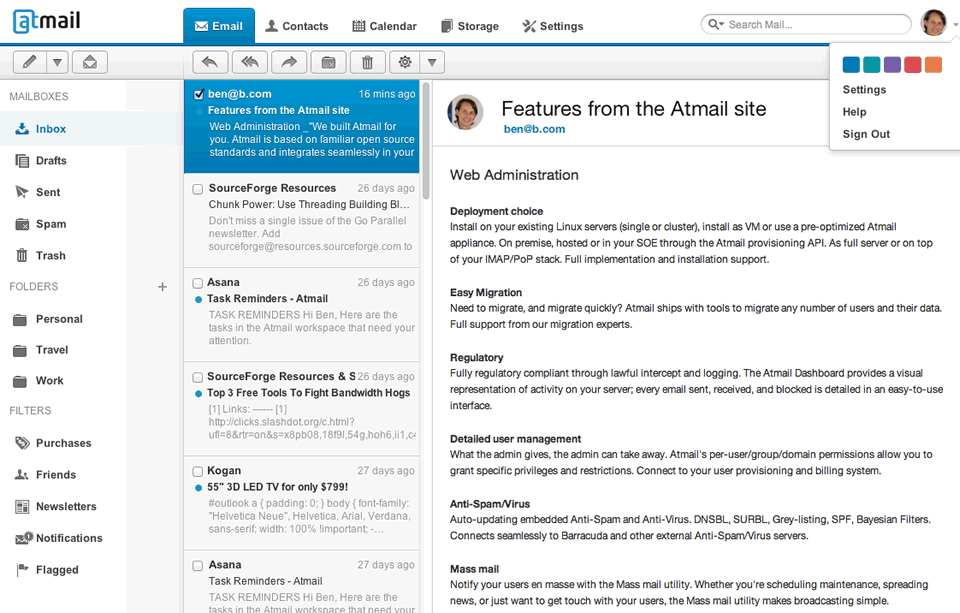Open the Chunk Power SourceForge message

[x=301, y=220]
